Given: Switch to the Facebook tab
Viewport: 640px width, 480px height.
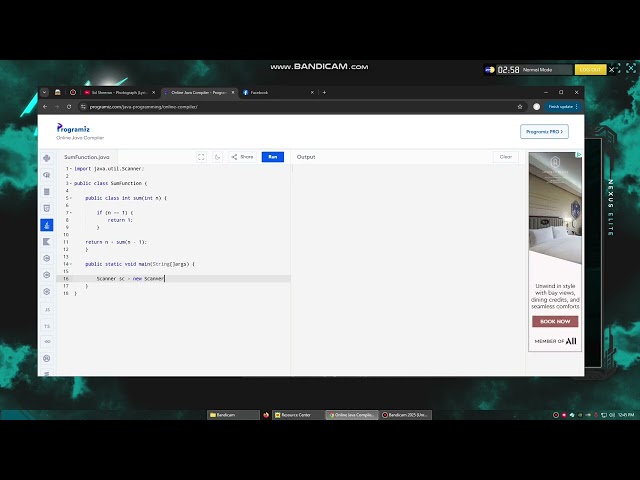Looking at the screenshot, I should pos(278,93).
